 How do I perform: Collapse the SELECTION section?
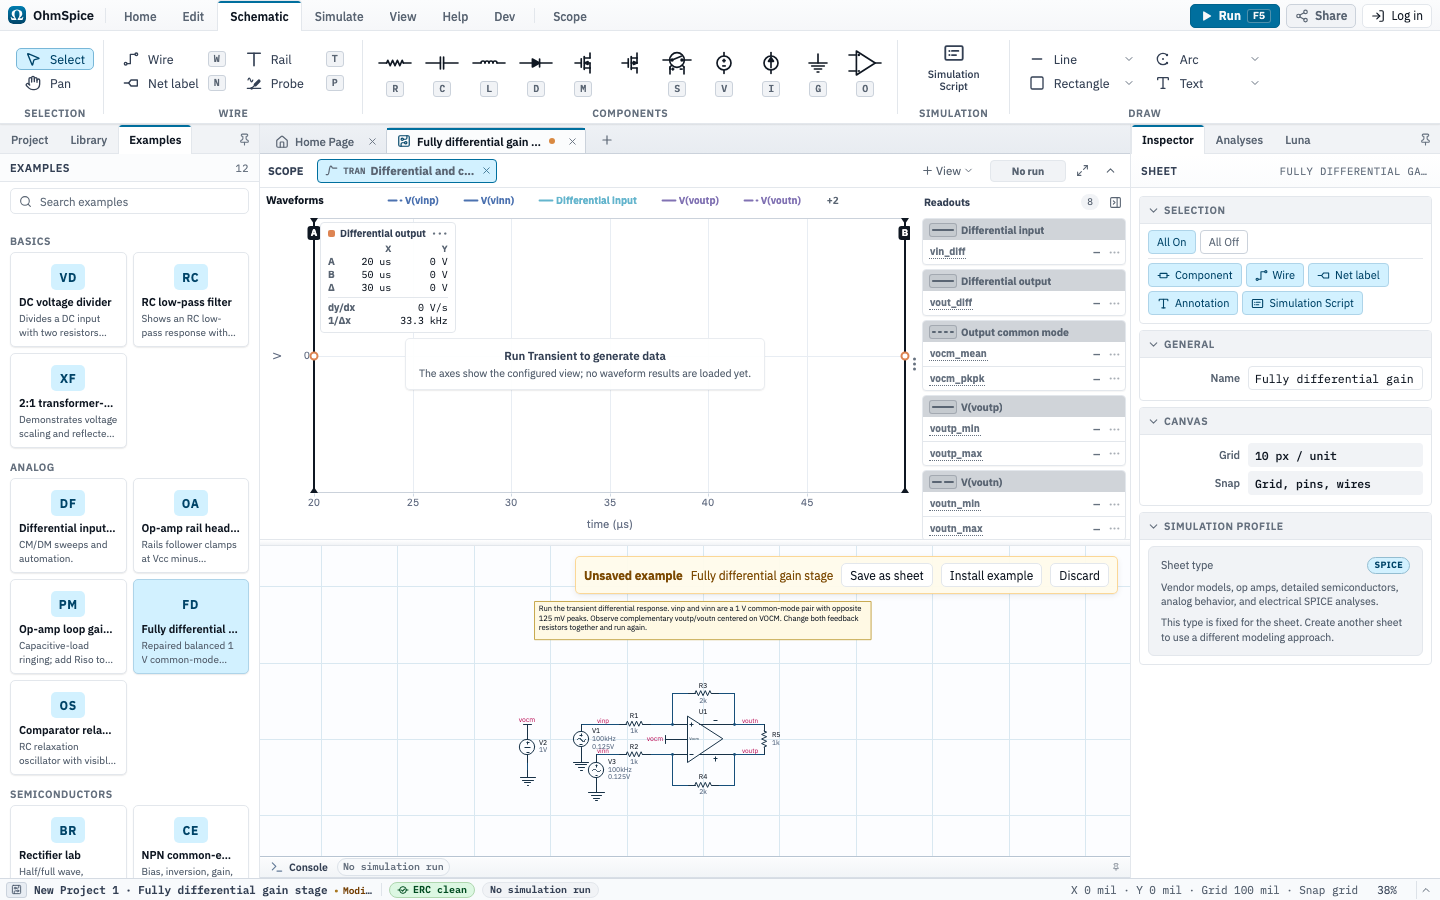point(1154,211)
